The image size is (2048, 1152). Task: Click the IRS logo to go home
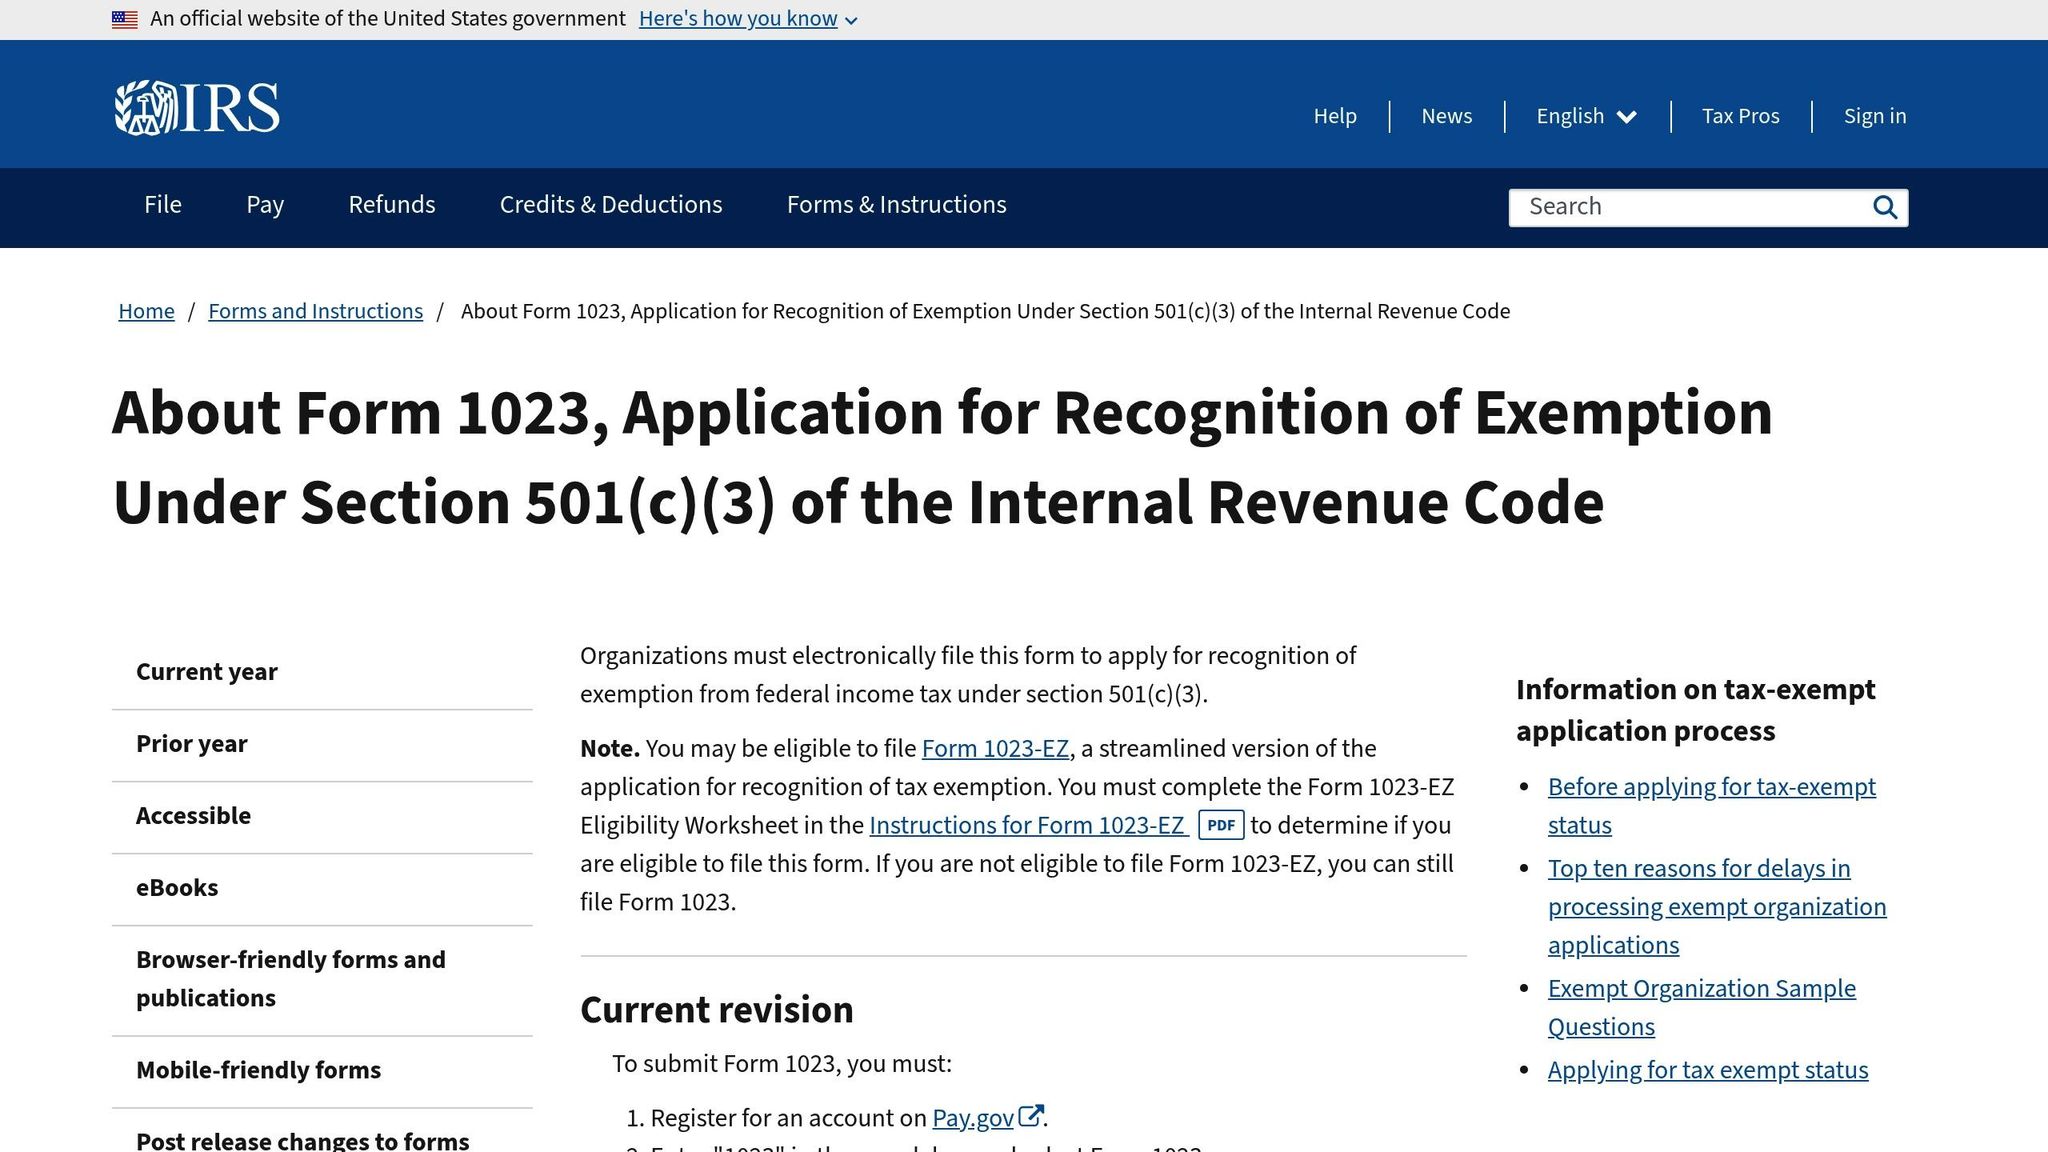tap(196, 105)
